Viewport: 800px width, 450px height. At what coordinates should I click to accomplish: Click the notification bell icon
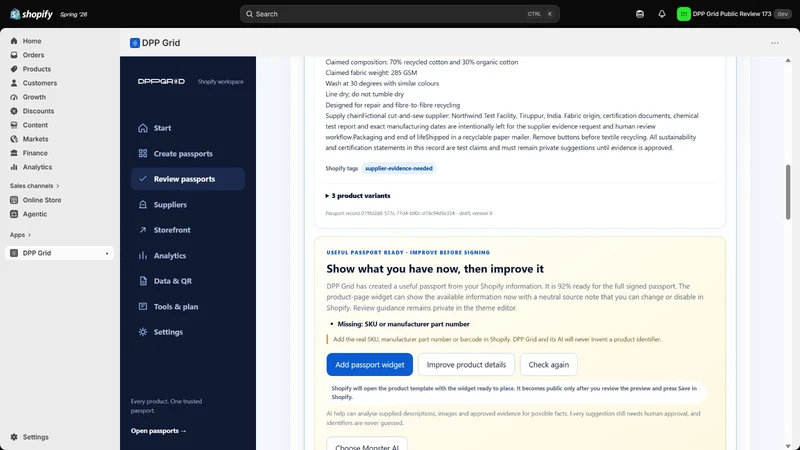[662, 14]
